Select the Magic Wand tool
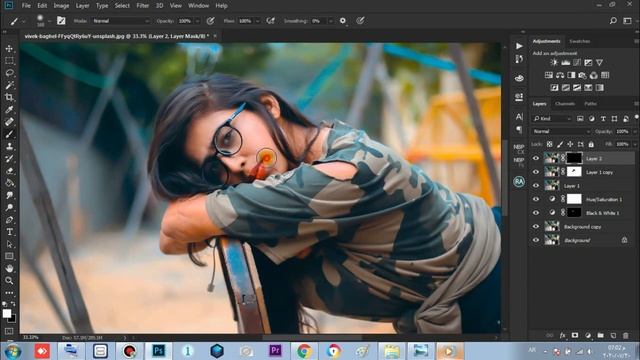Viewport: 640px width, 360px height. point(9,85)
